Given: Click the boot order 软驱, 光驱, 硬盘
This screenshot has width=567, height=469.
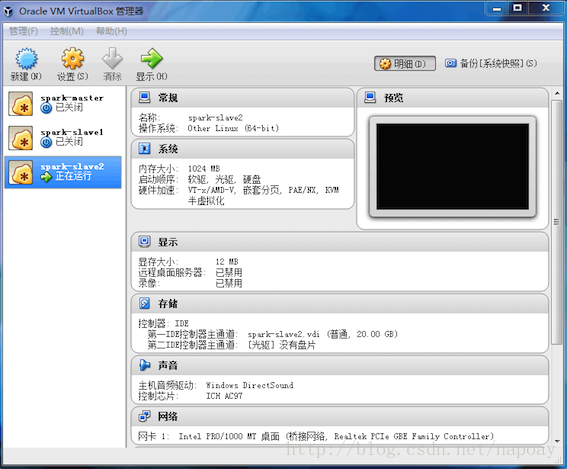Looking at the screenshot, I should [x=224, y=179].
